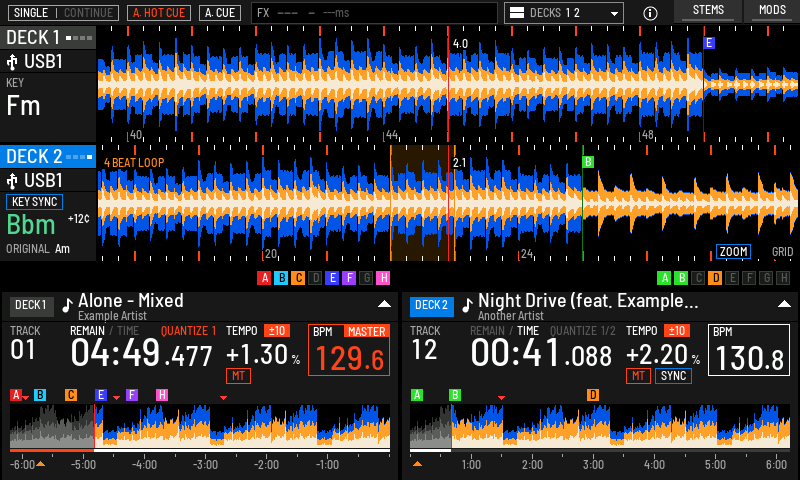Viewport: 800px width, 480px height.
Task: Click the DECK2 label in info panel
Action: pos(432,306)
